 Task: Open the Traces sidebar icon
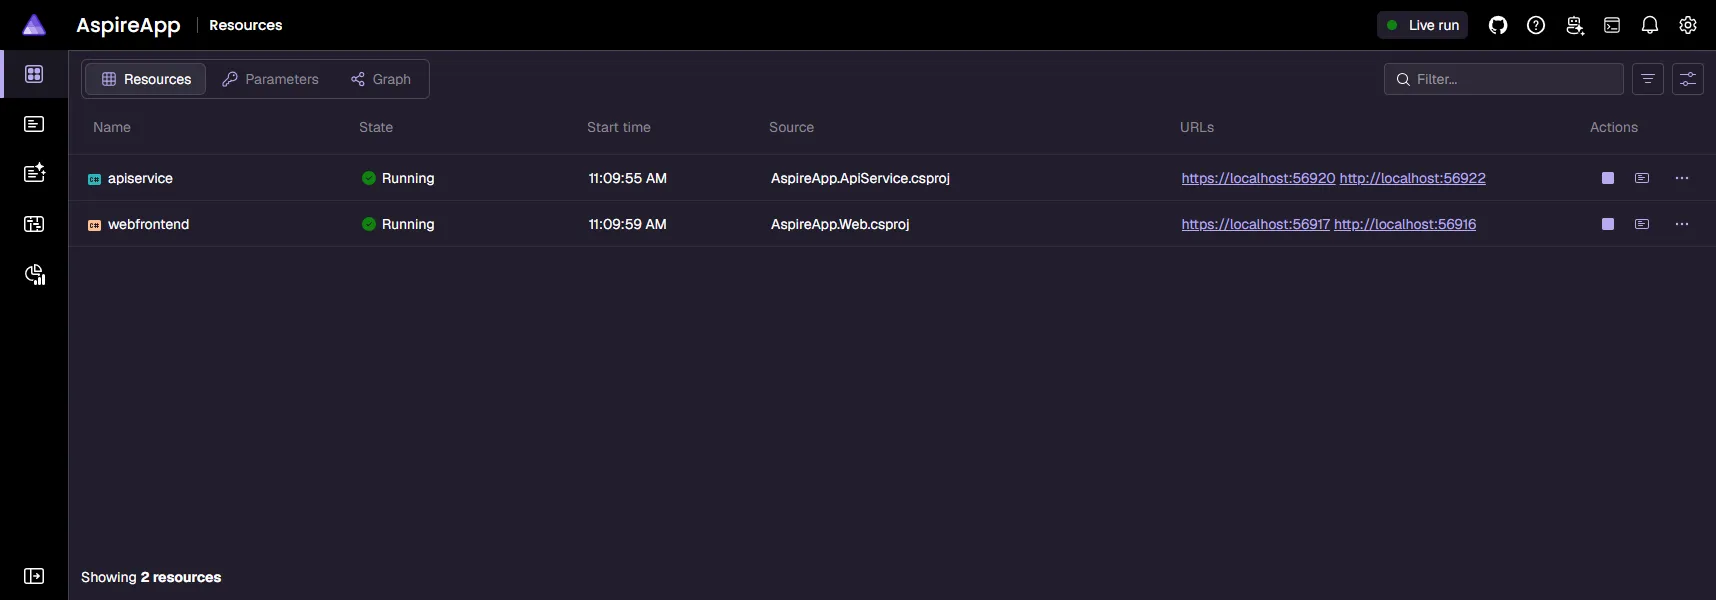tap(34, 224)
